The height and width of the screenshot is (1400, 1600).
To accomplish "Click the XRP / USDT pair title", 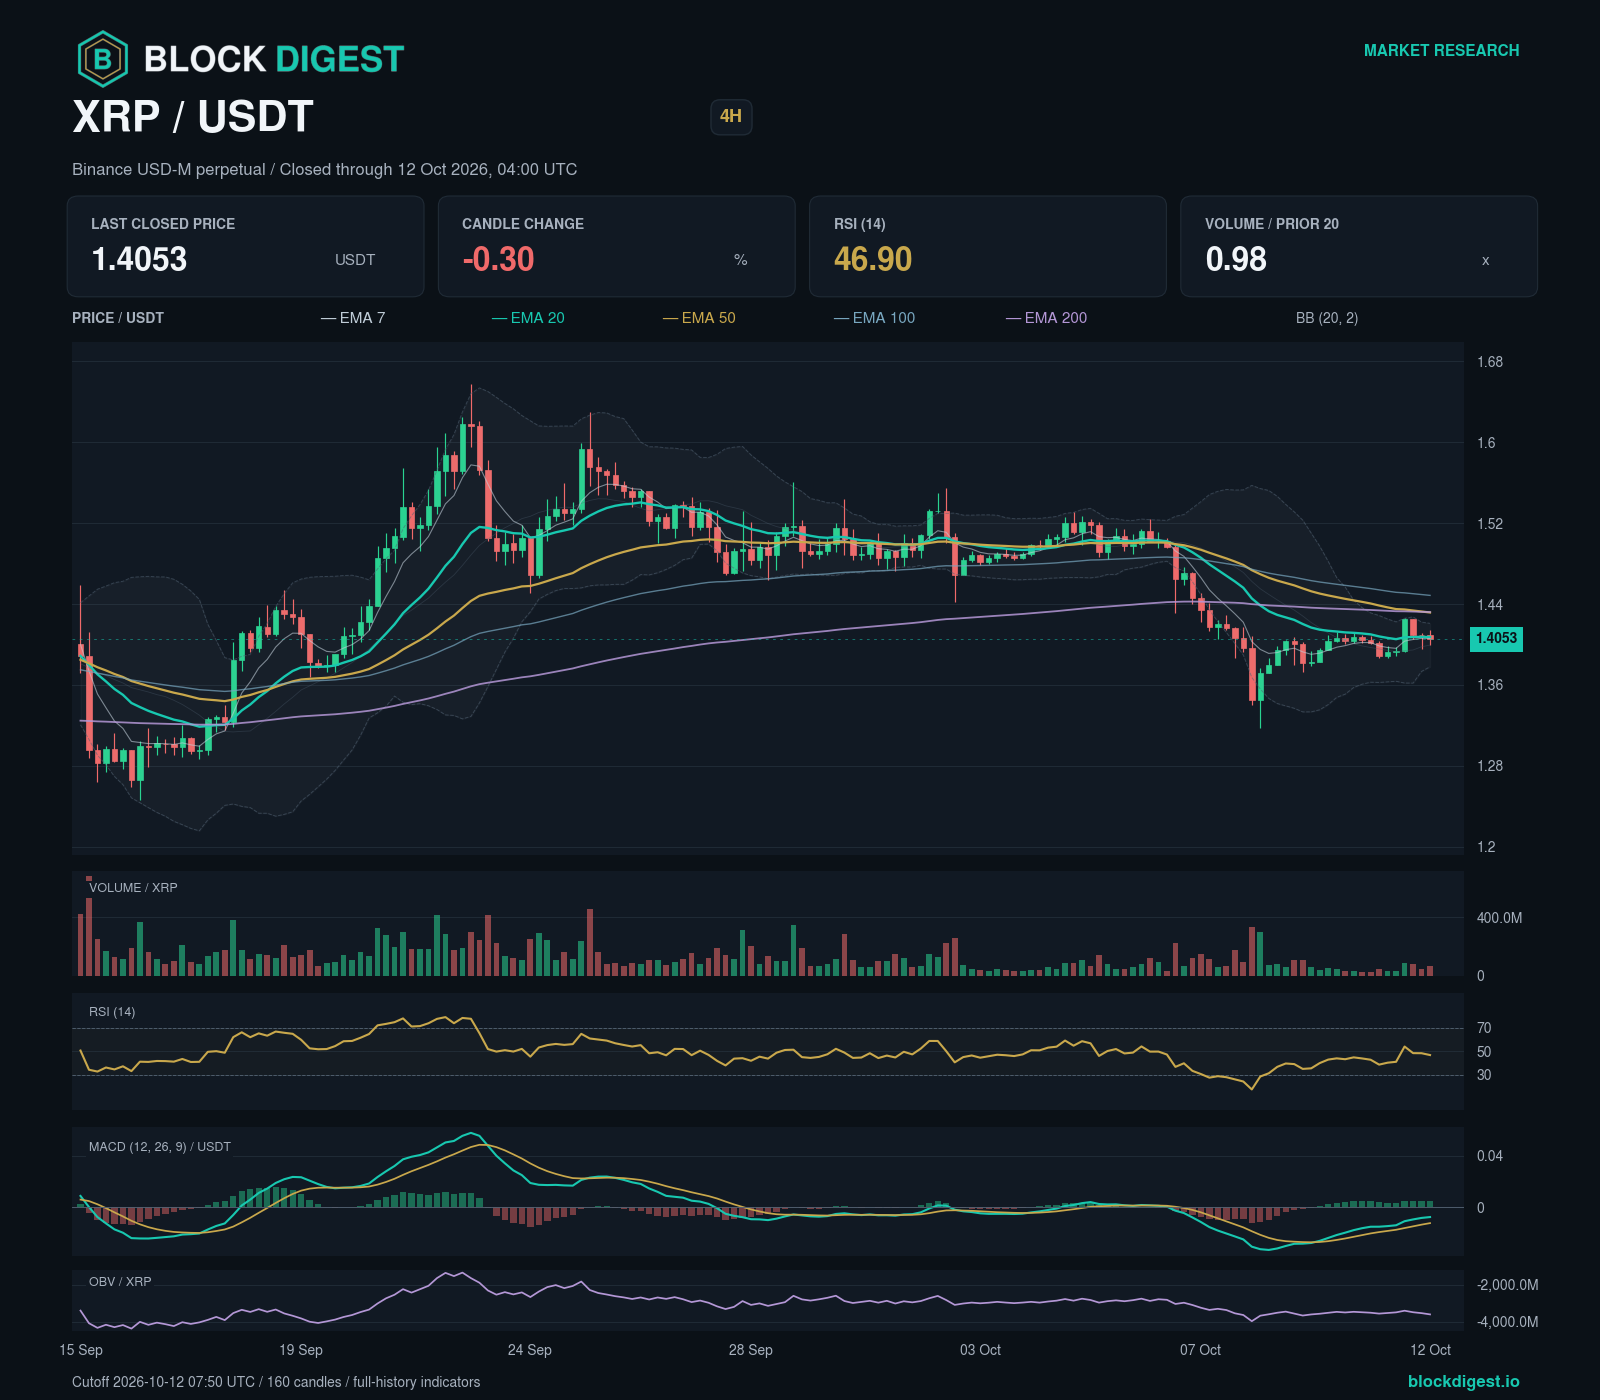I will pos(193,117).
